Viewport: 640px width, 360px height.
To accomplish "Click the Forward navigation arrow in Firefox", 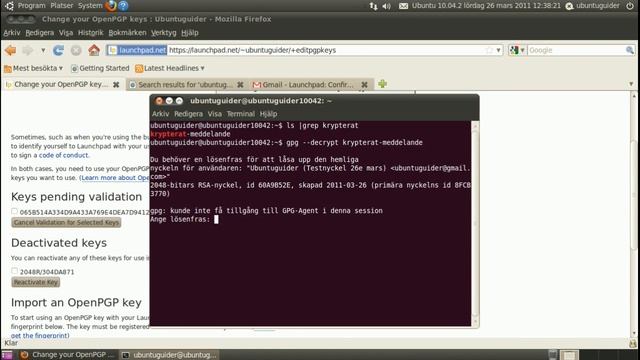I will (x=28, y=50).
